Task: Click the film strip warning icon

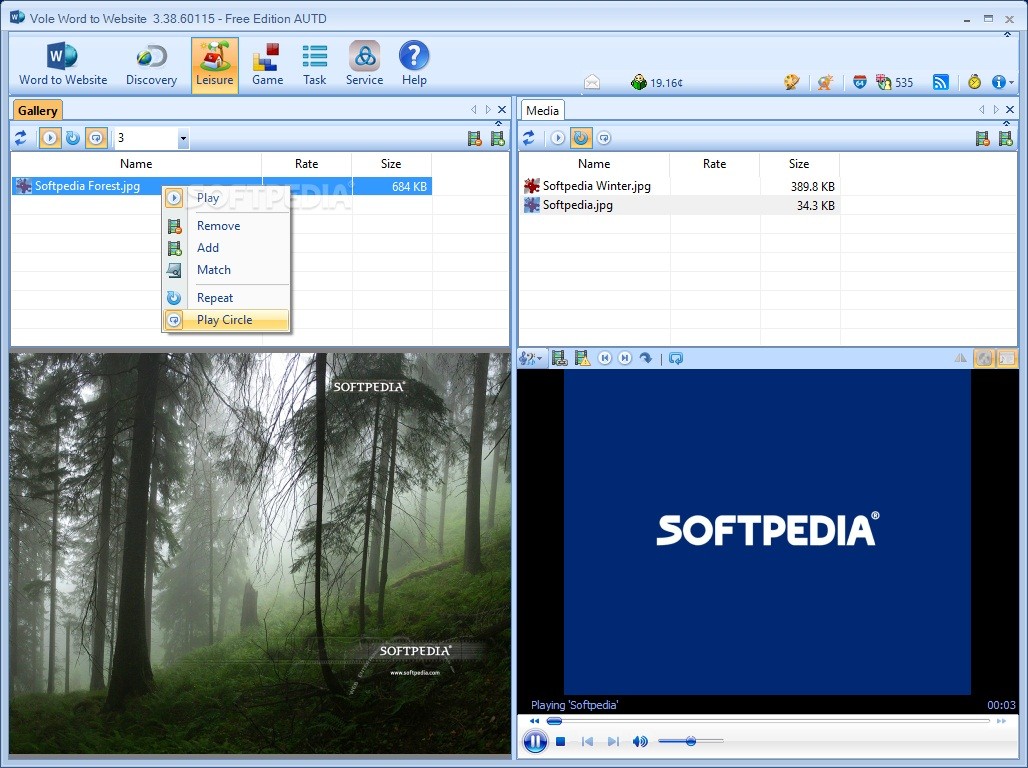Action: [x=582, y=358]
